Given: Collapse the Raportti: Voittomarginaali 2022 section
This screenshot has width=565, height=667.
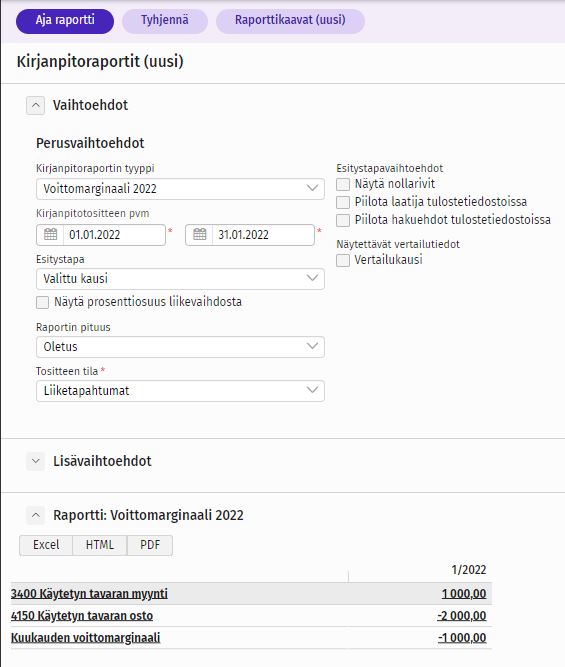Looking at the screenshot, I should (35, 515).
